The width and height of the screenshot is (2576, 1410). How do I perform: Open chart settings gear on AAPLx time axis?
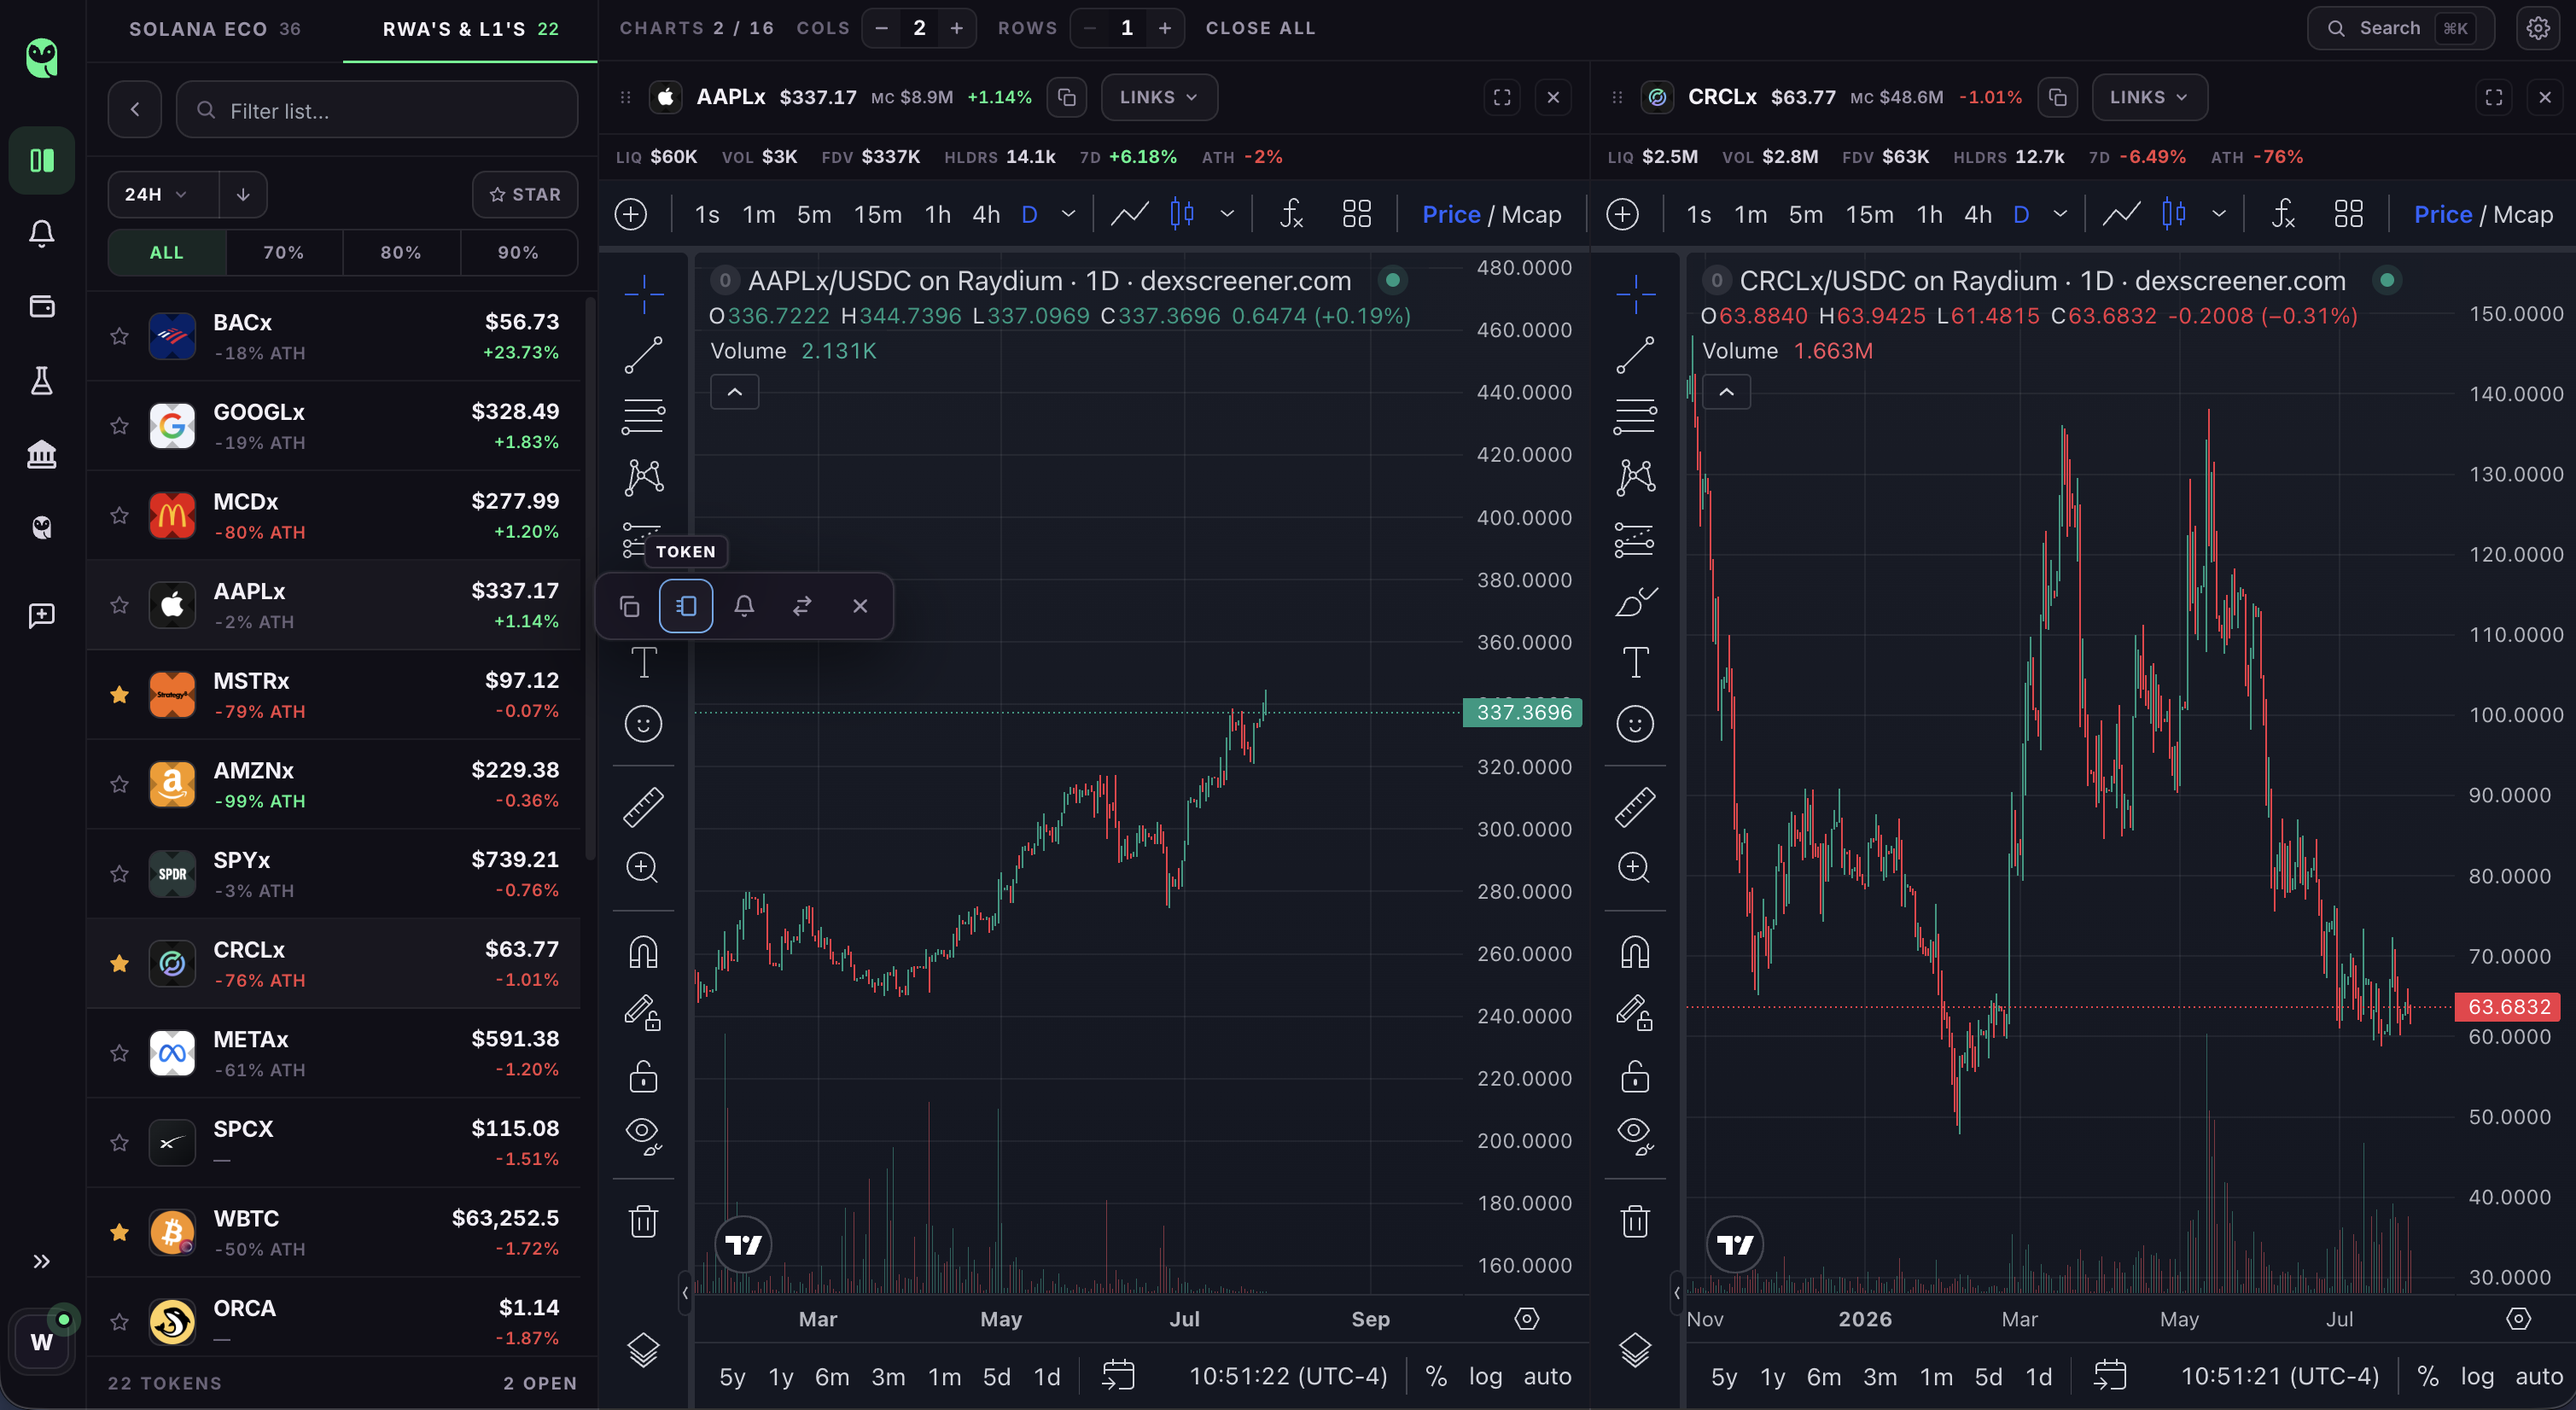coord(1526,1319)
